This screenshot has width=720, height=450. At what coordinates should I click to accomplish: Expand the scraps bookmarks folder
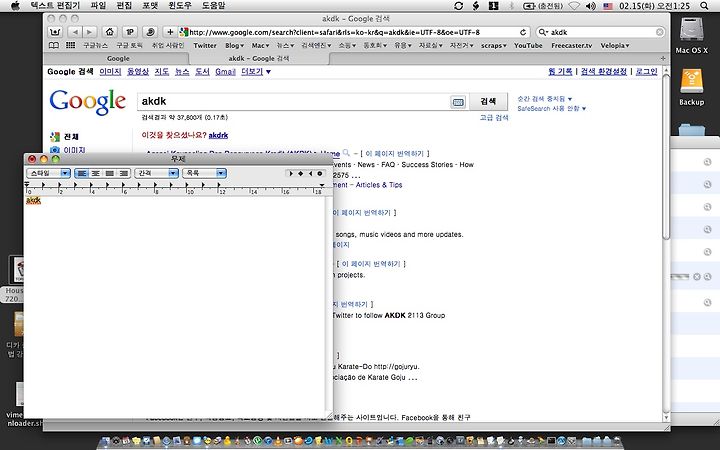click(494, 45)
